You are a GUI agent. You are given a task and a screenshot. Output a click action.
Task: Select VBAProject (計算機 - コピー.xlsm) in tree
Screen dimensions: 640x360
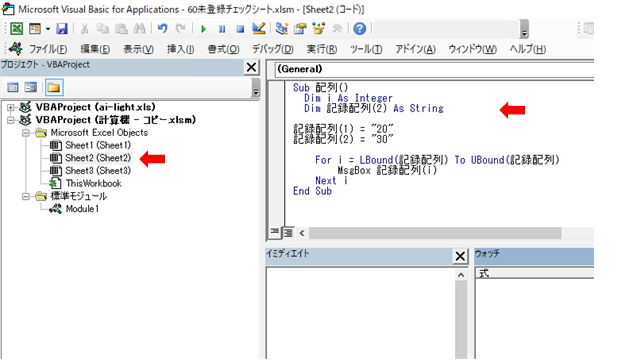pos(116,120)
